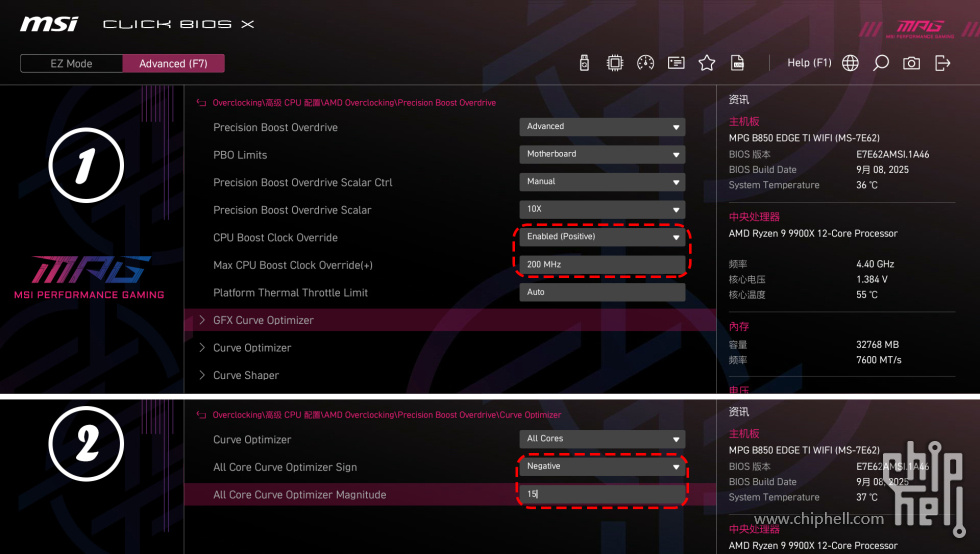Click the upper panel's AMD Ryzen 9 9900X processor text
The height and width of the screenshot is (554, 980).
pos(813,233)
